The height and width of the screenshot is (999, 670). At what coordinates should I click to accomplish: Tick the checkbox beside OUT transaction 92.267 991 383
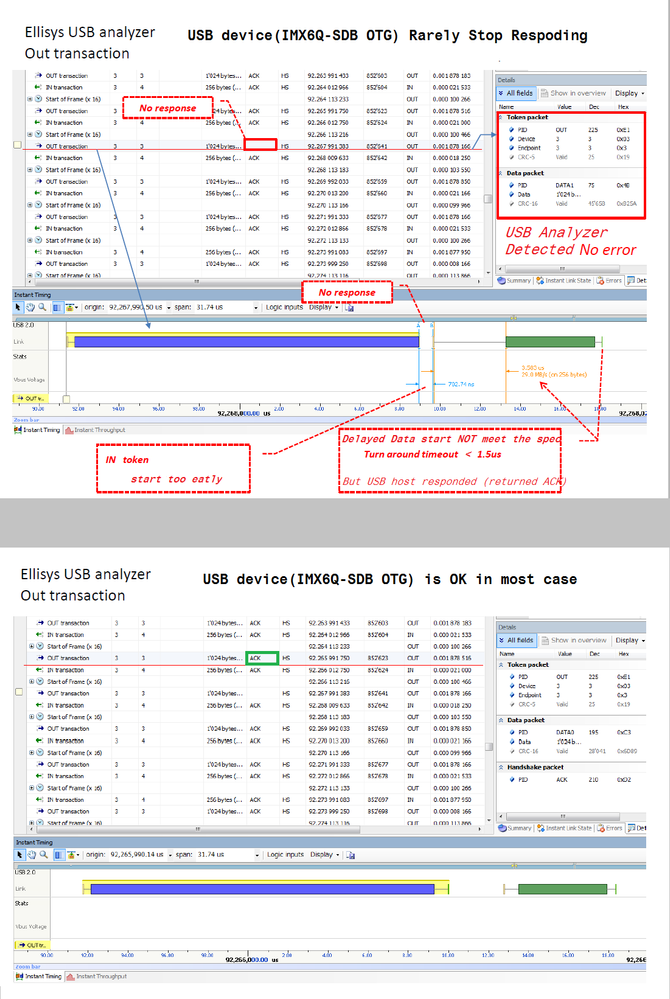[17, 145]
